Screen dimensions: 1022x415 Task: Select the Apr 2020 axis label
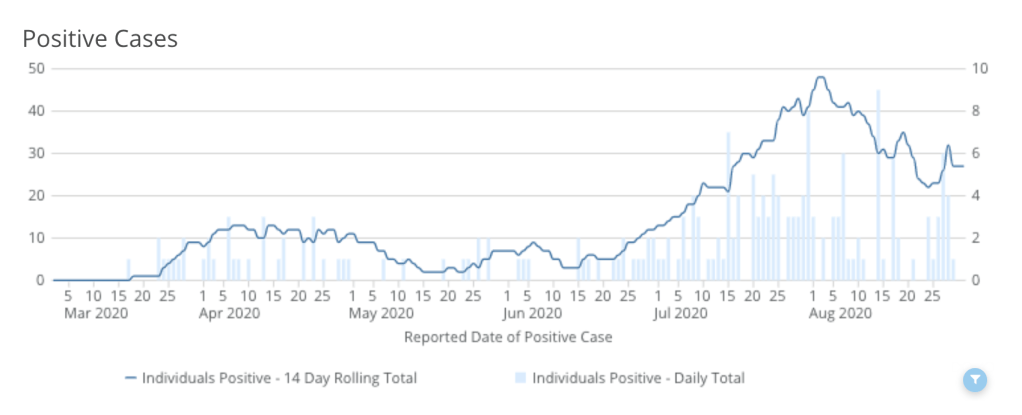(x=230, y=314)
